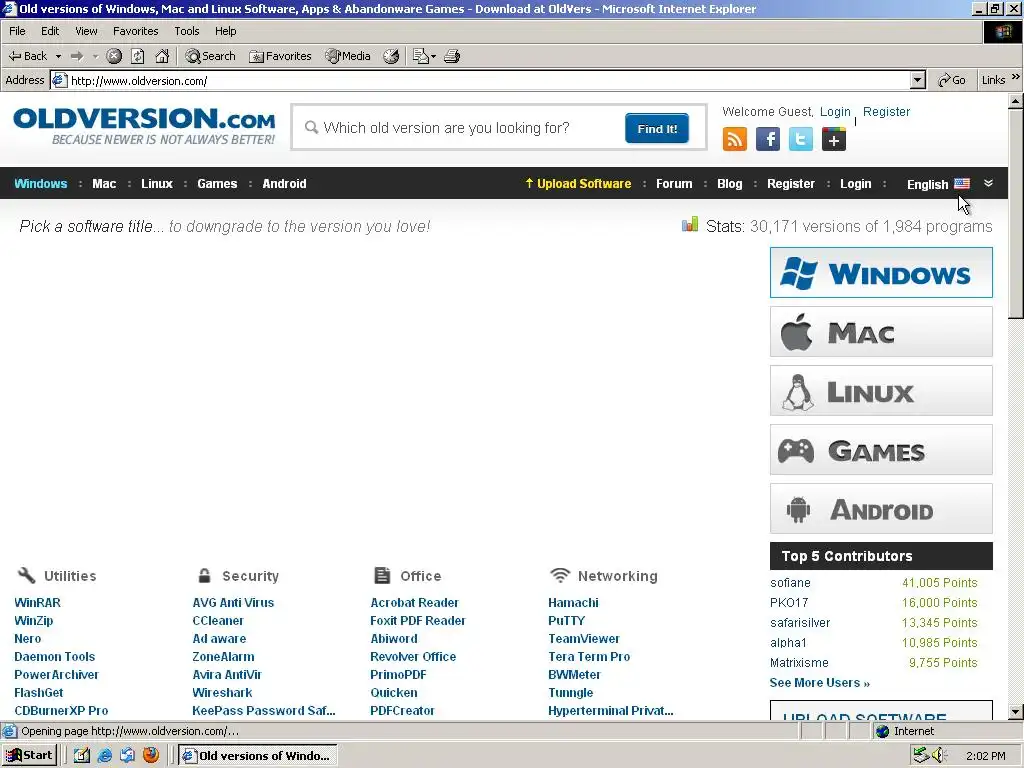Select the Games tab in nav bar
This screenshot has height=768, width=1024.
coord(217,184)
